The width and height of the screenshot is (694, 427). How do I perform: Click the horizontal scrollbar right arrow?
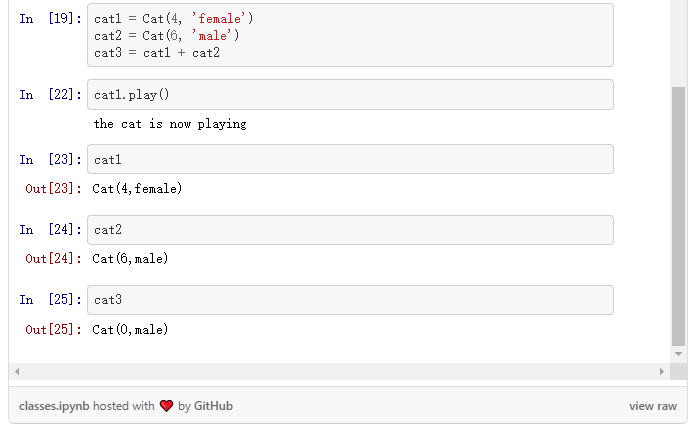tap(661, 372)
